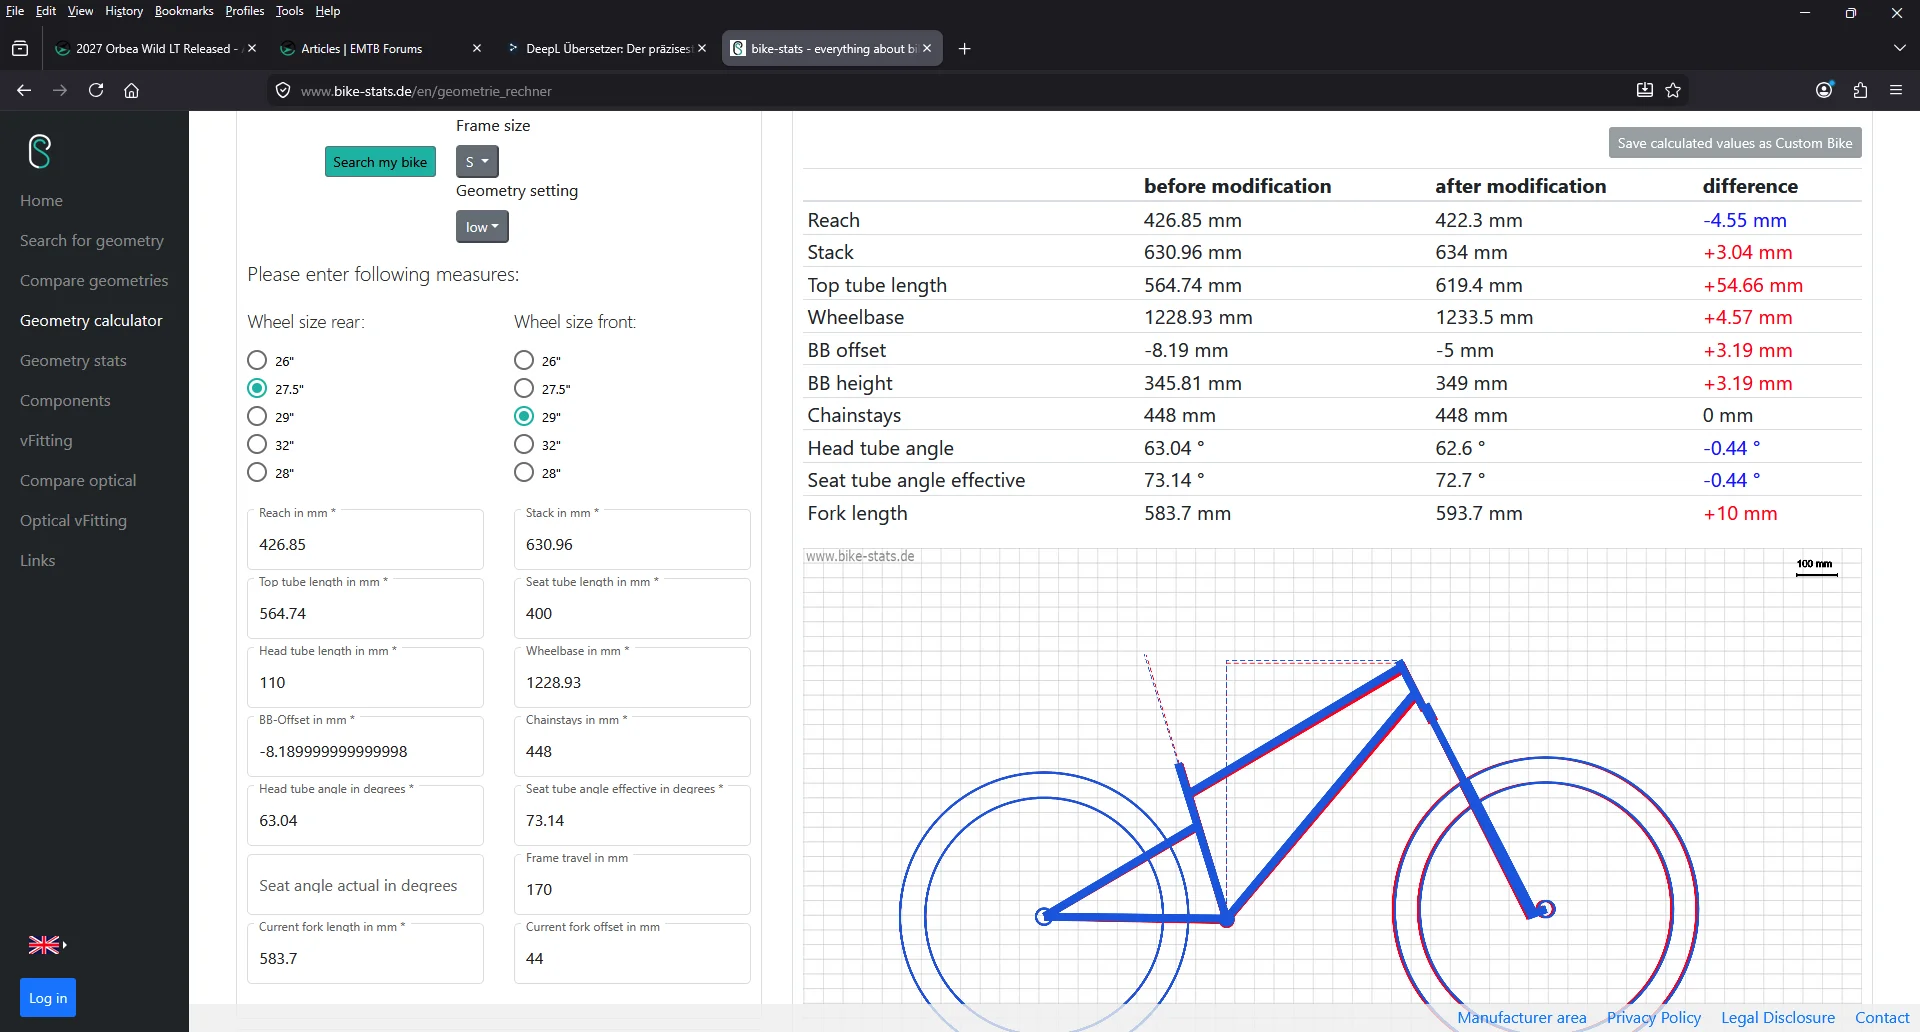Click Save calculated values as Custom Bike
1920x1032 pixels.
click(1735, 143)
